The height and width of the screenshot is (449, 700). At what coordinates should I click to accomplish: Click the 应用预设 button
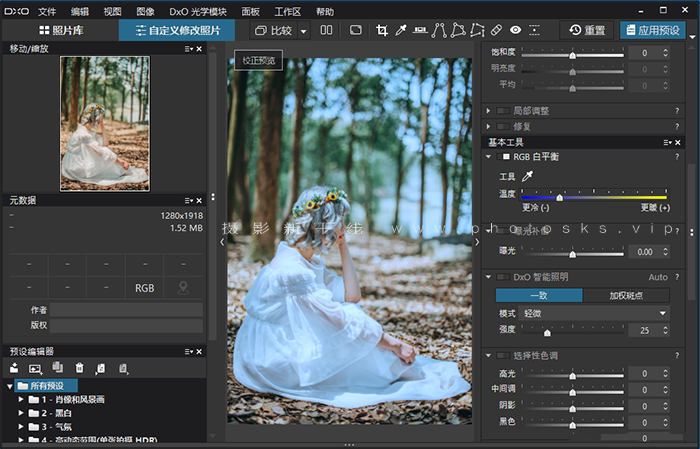click(x=653, y=30)
